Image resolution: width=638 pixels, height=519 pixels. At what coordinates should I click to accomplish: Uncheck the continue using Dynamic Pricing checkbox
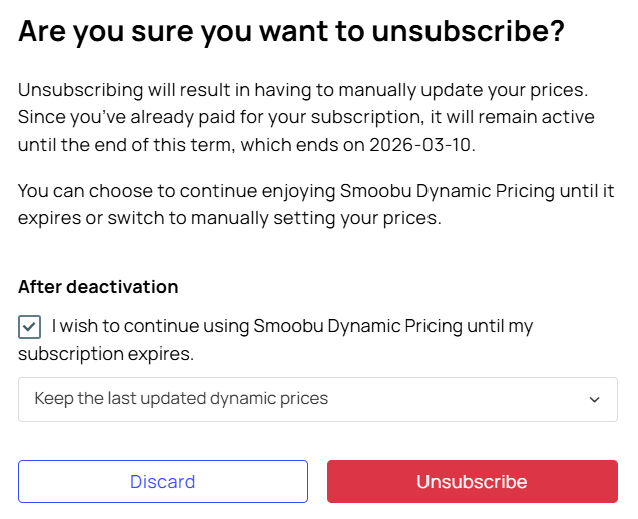[29, 327]
